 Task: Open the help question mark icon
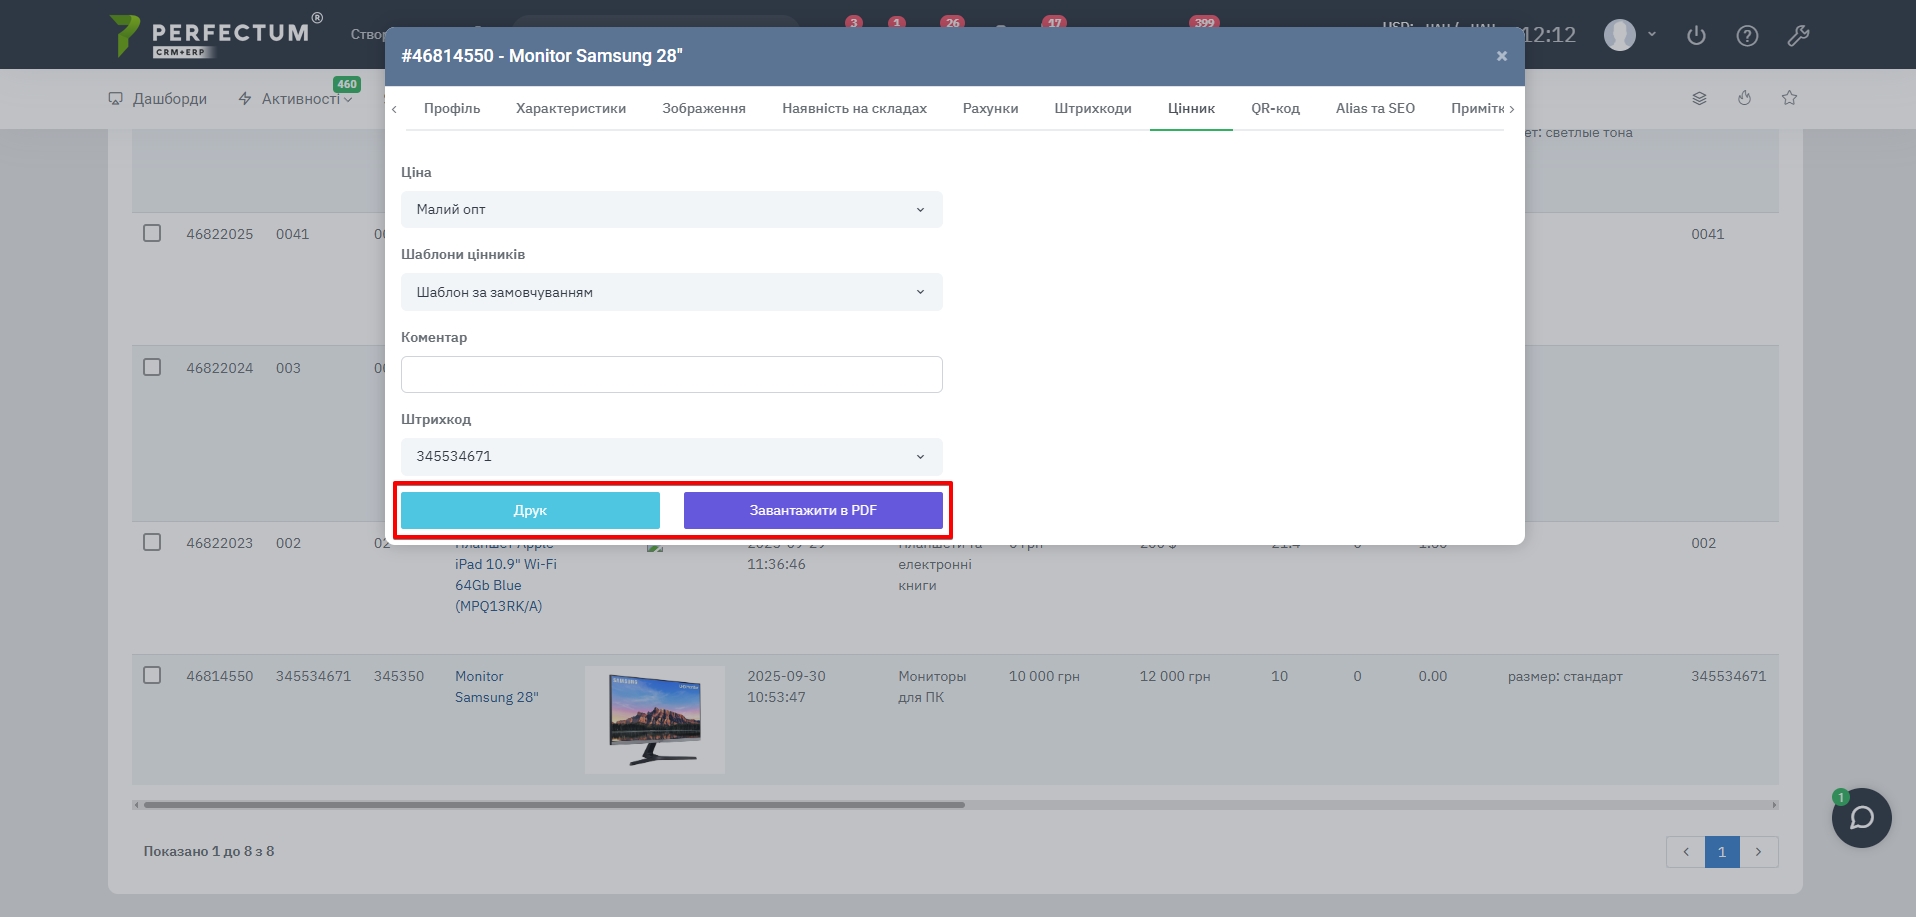coord(1747,36)
